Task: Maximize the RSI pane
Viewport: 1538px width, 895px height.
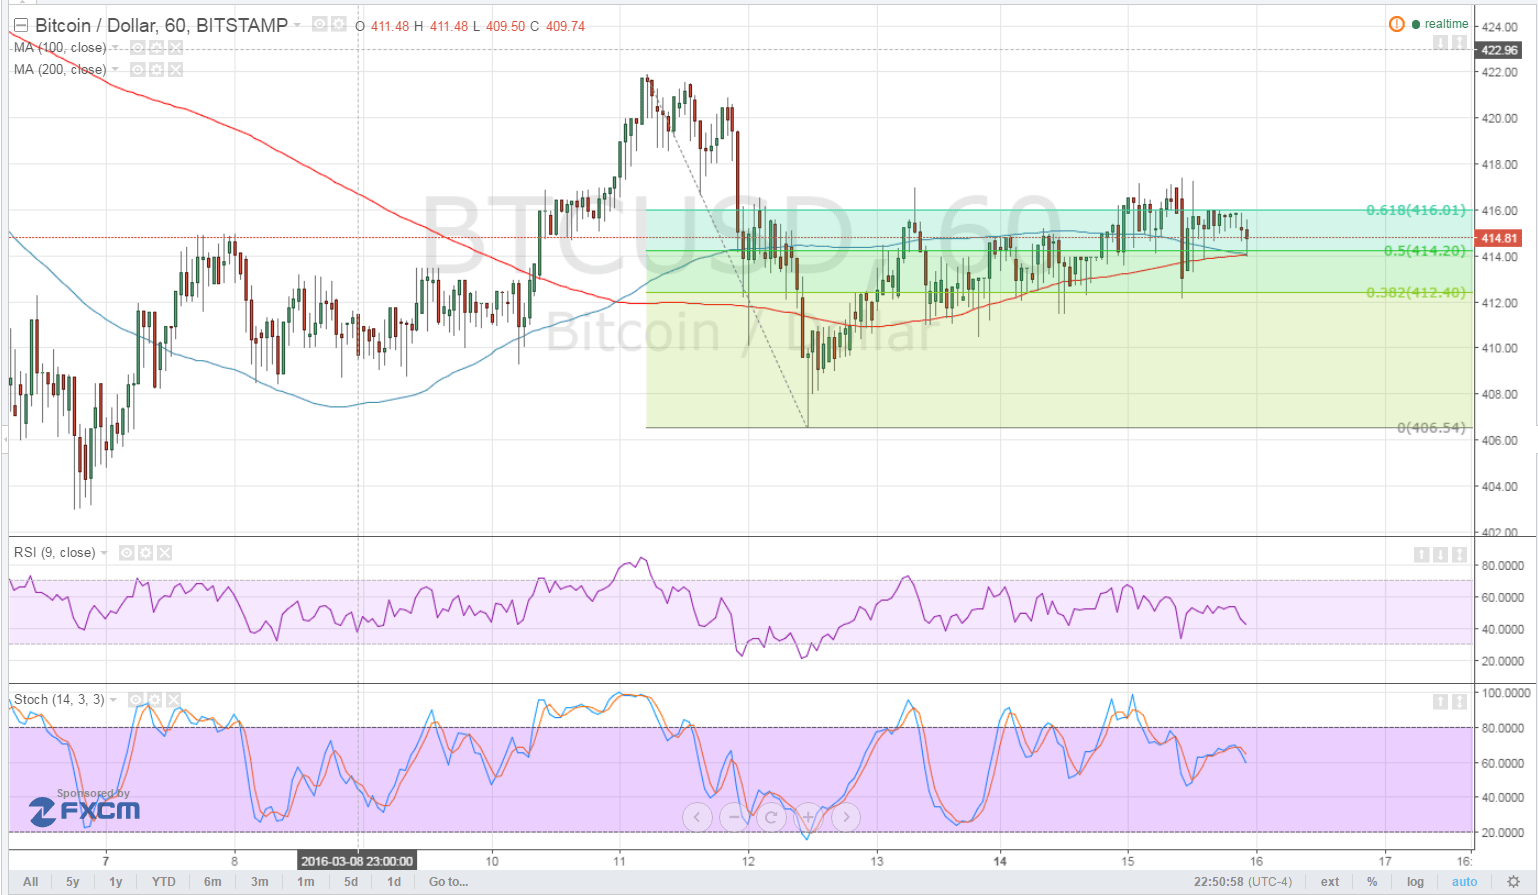Action: (x=1459, y=554)
